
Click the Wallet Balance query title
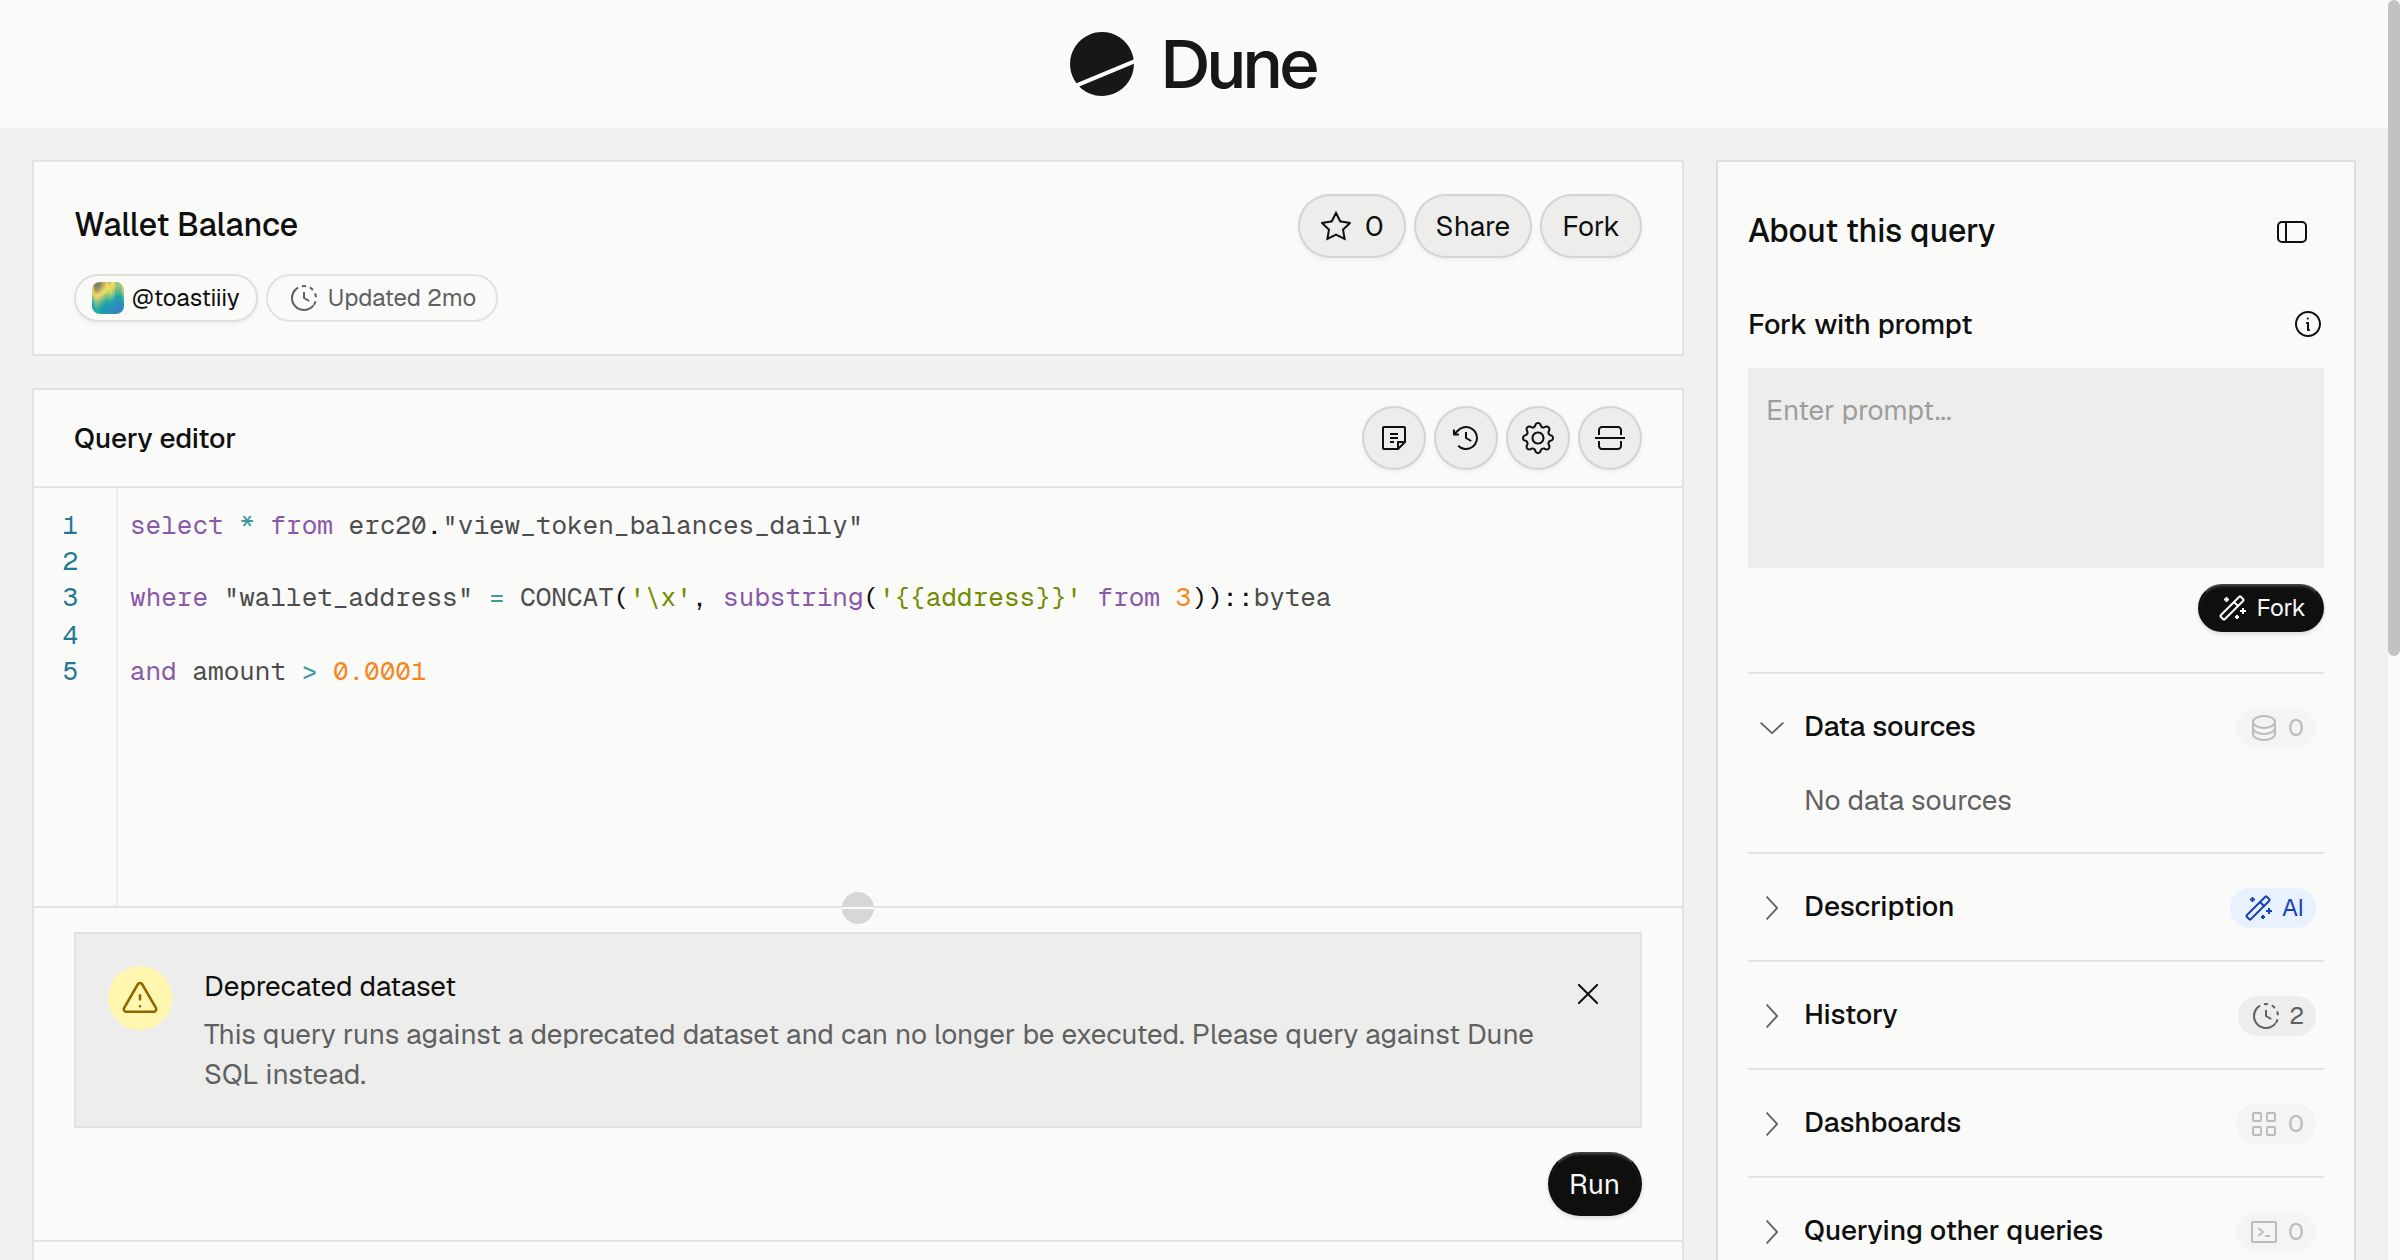coord(186,225)
